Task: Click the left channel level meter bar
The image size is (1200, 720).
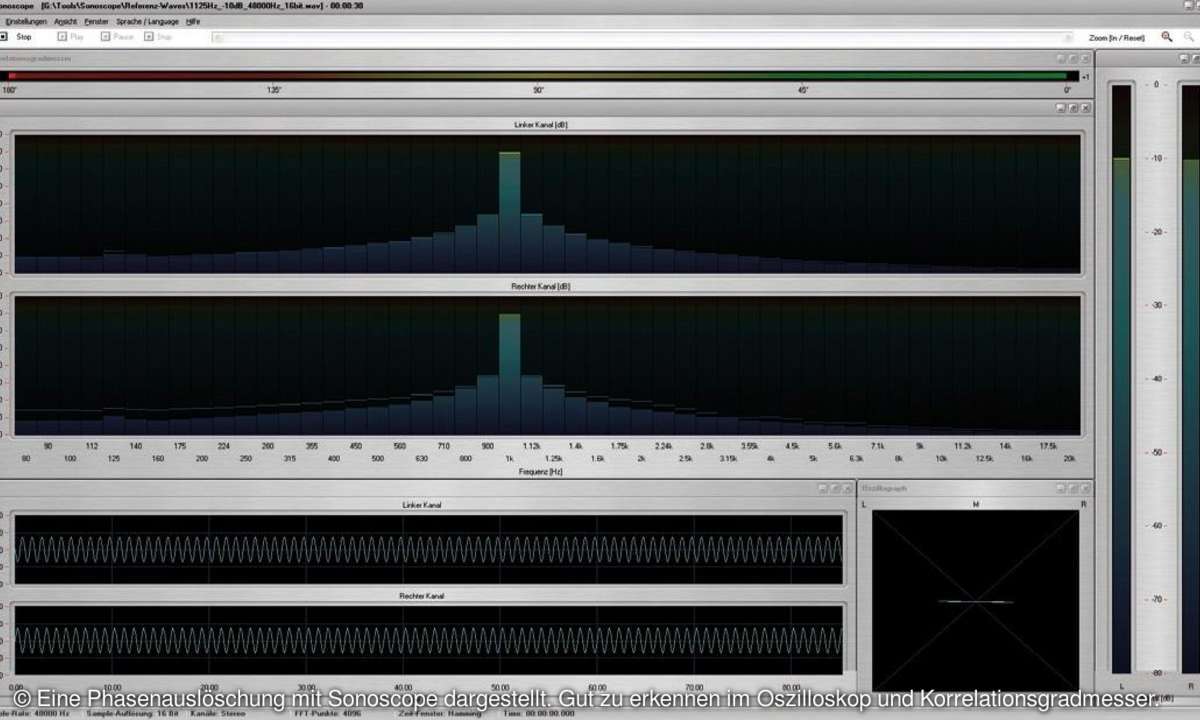Action: (x=1121, y=378)
